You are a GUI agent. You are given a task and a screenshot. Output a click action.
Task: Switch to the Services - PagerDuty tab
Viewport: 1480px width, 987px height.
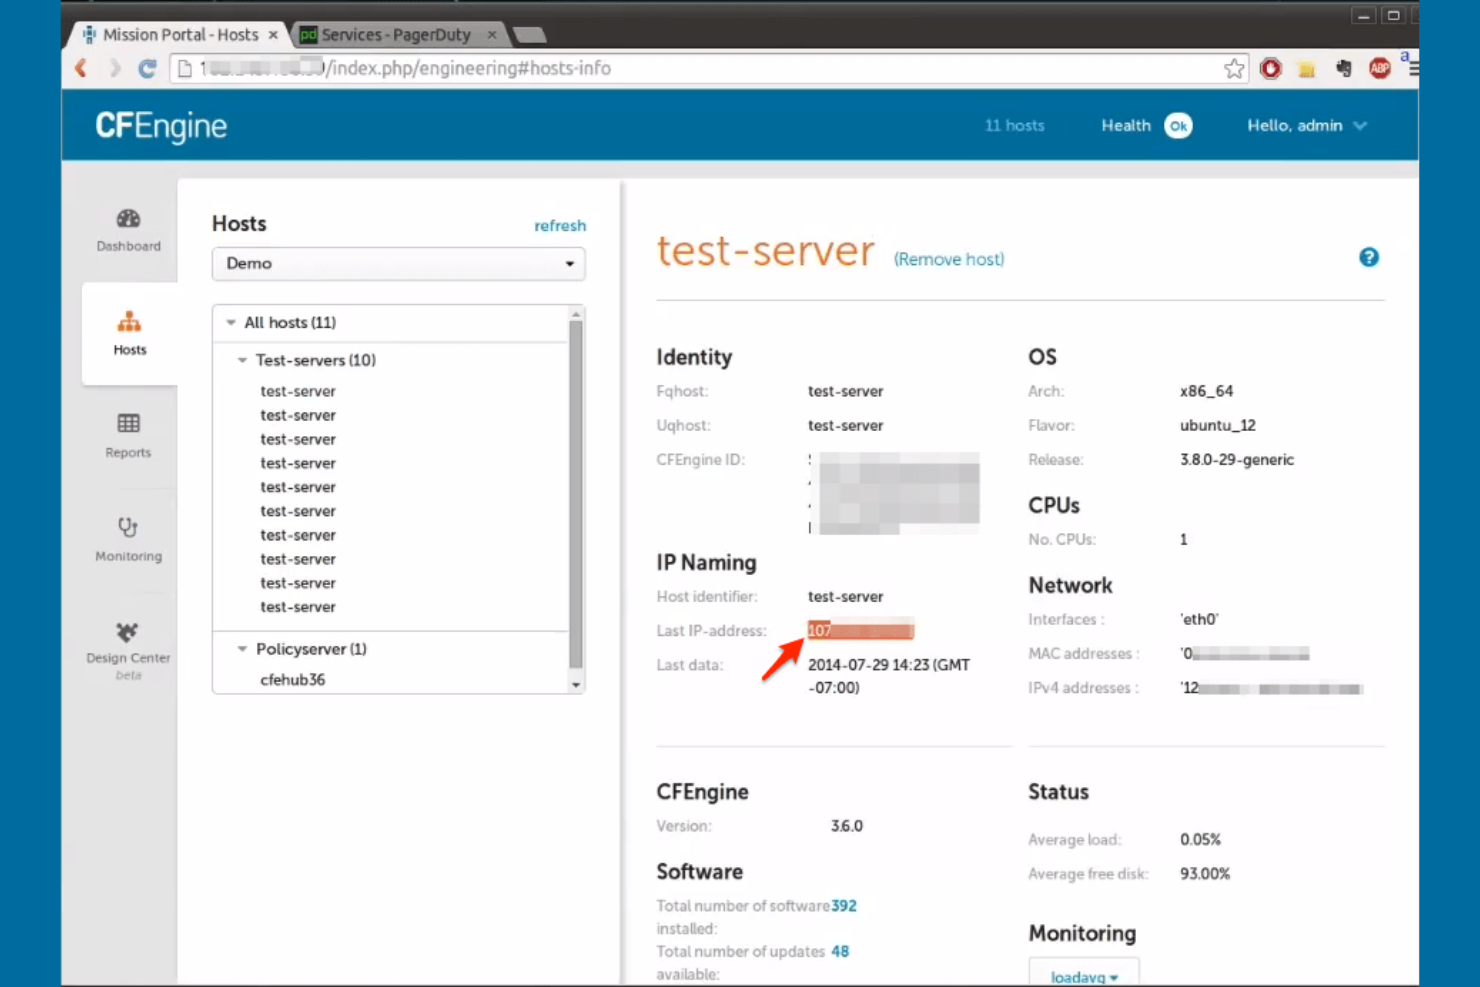tap(396, 34)
